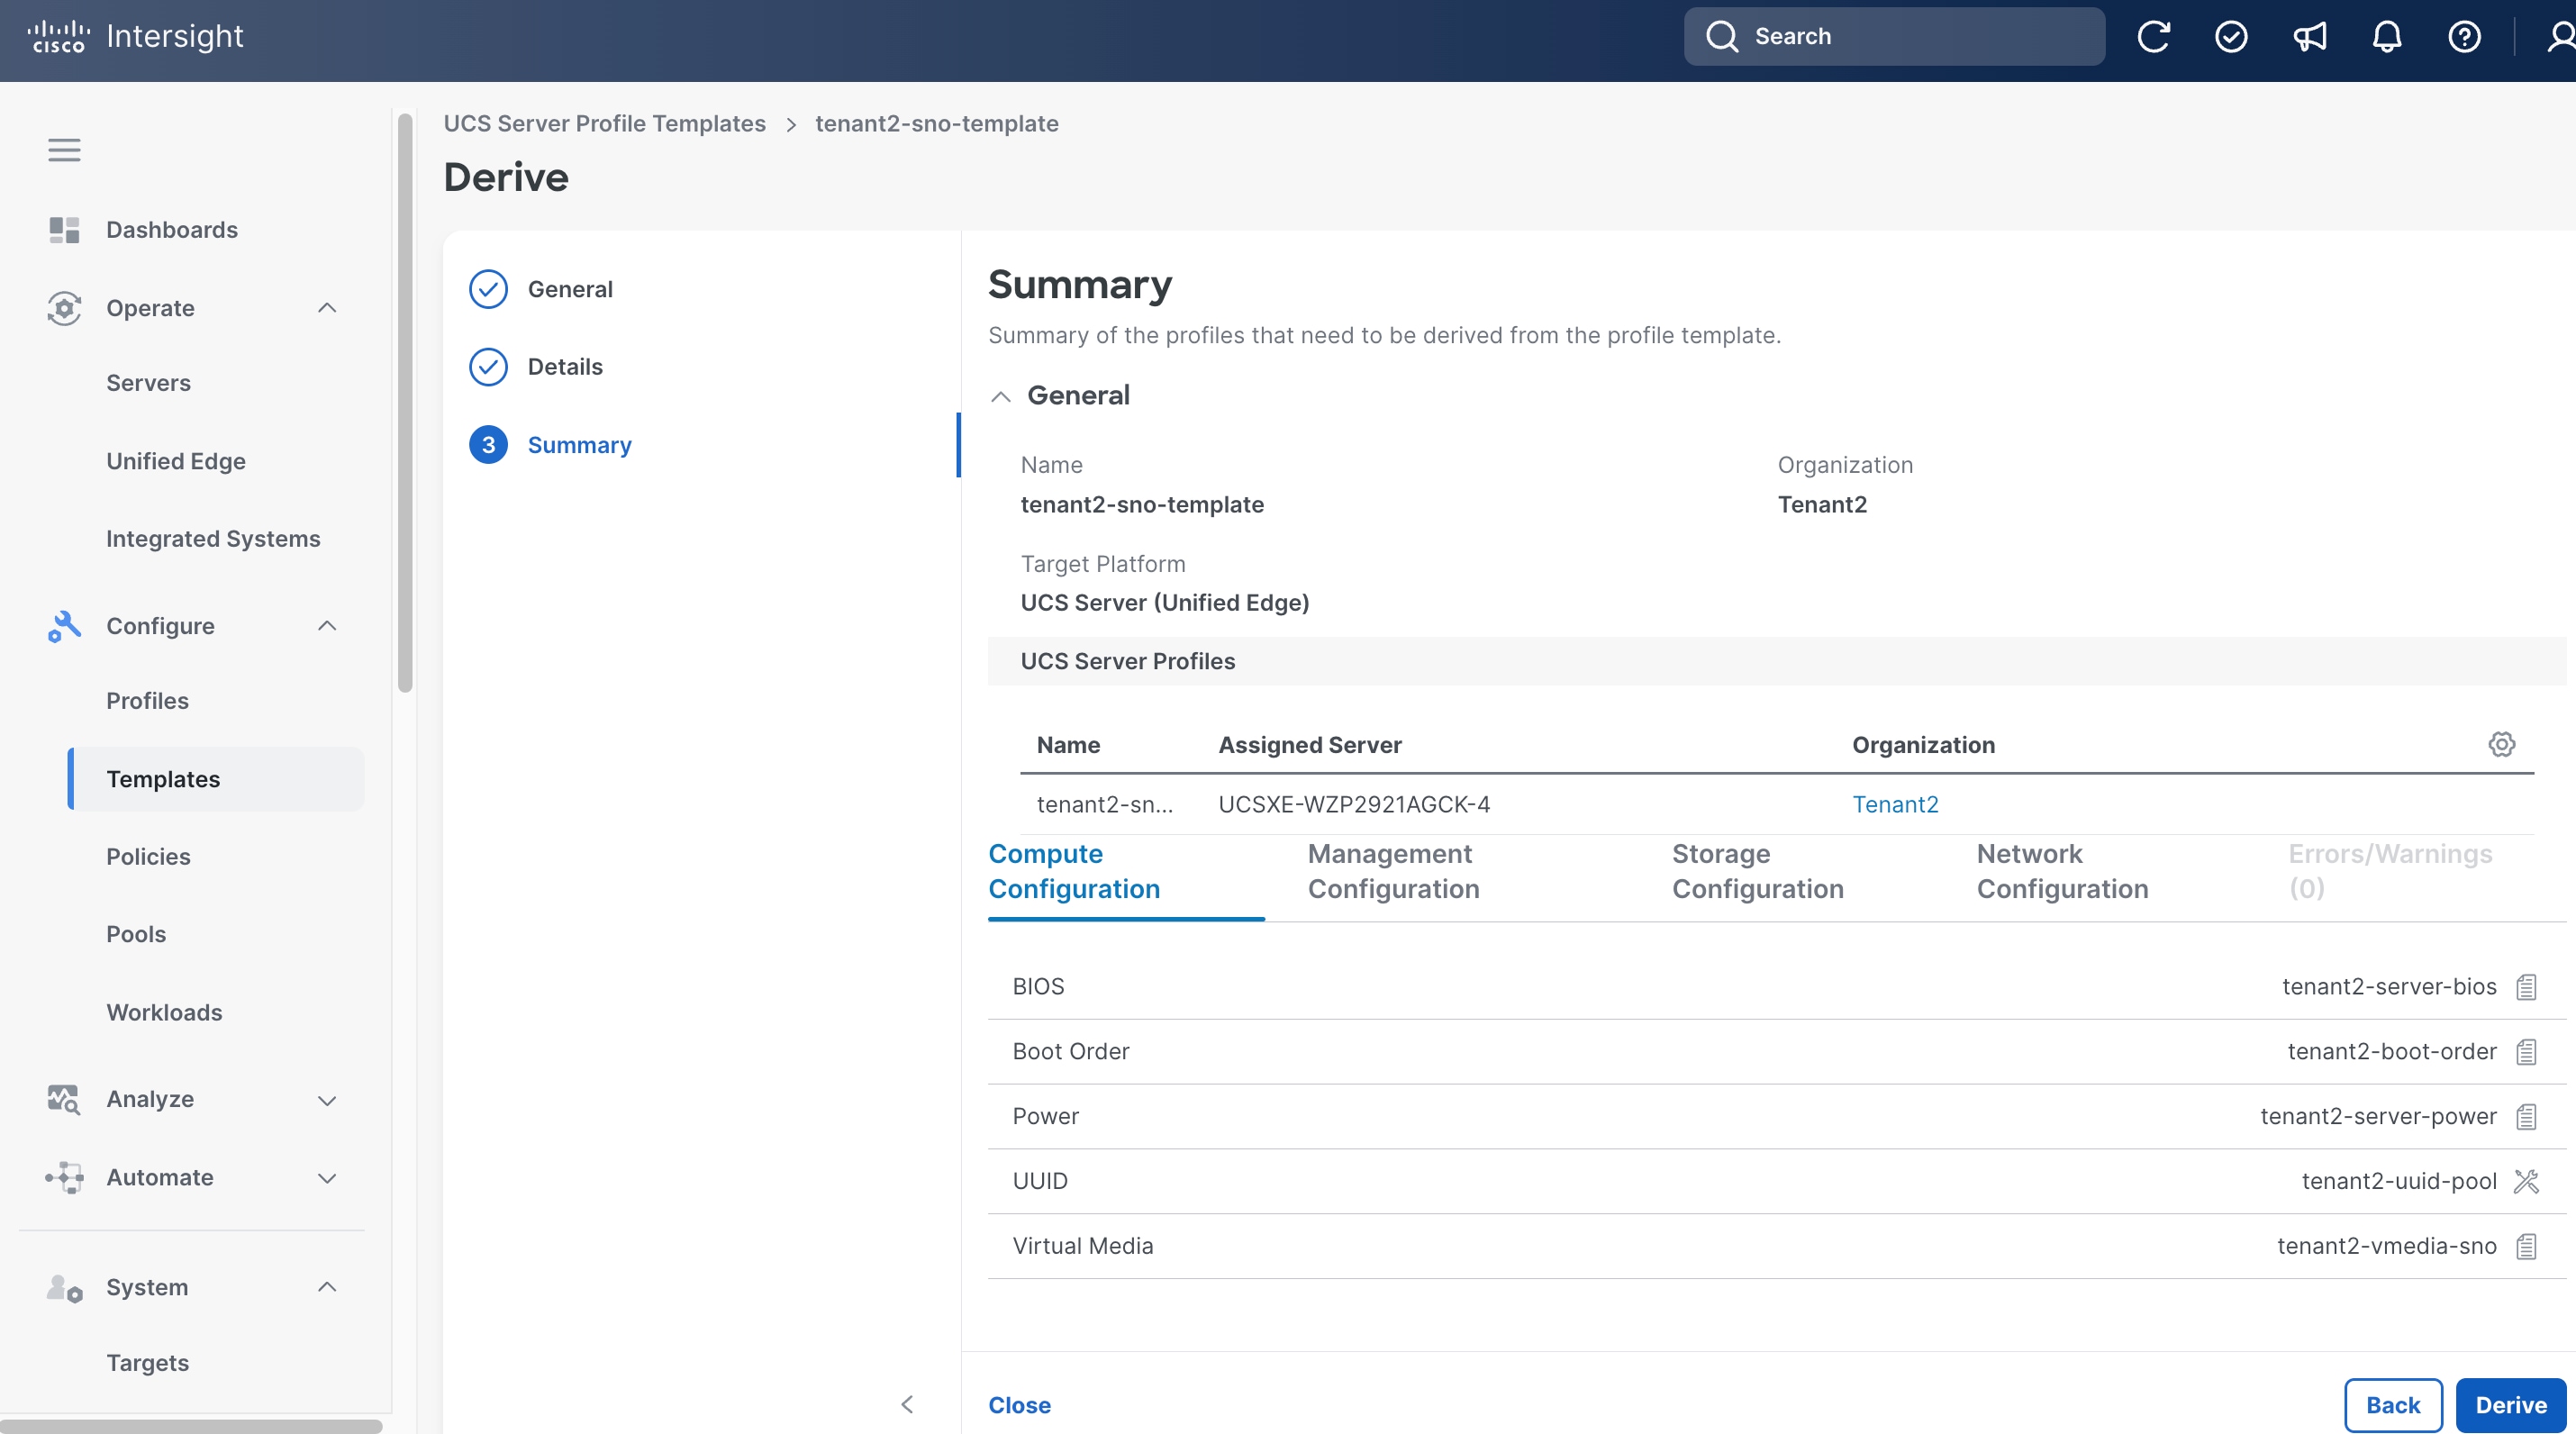This screenshot has height=1434, width=2576.
Task: Open Integrated Systems in the sidebar
Action: (x=213, y=539)
